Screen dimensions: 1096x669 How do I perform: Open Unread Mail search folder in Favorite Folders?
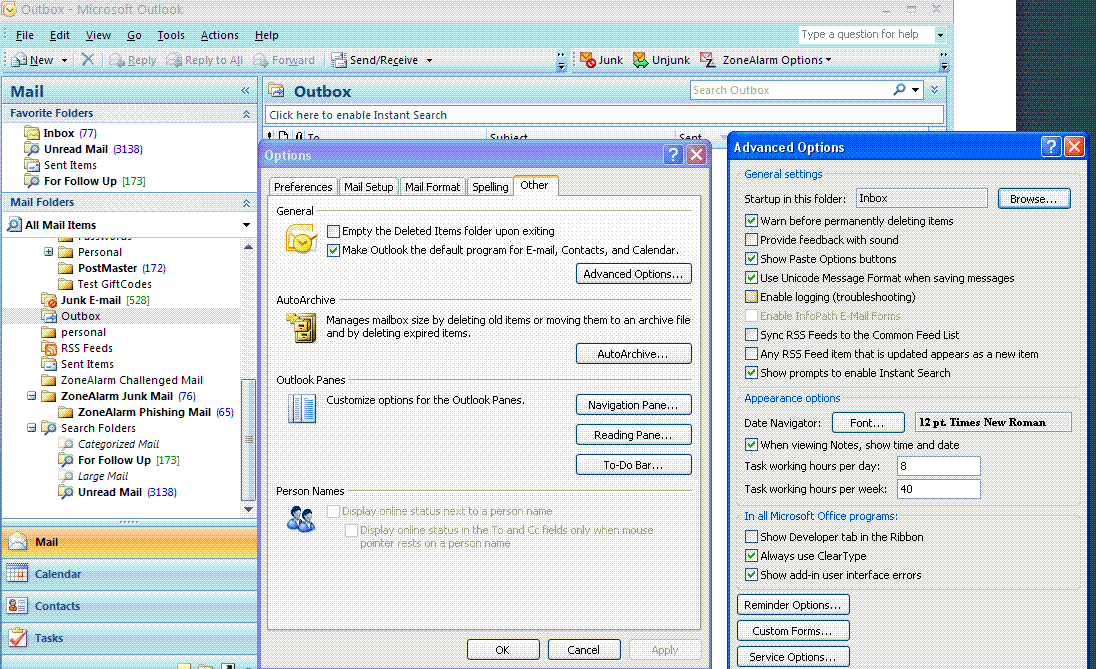point(76,149)
